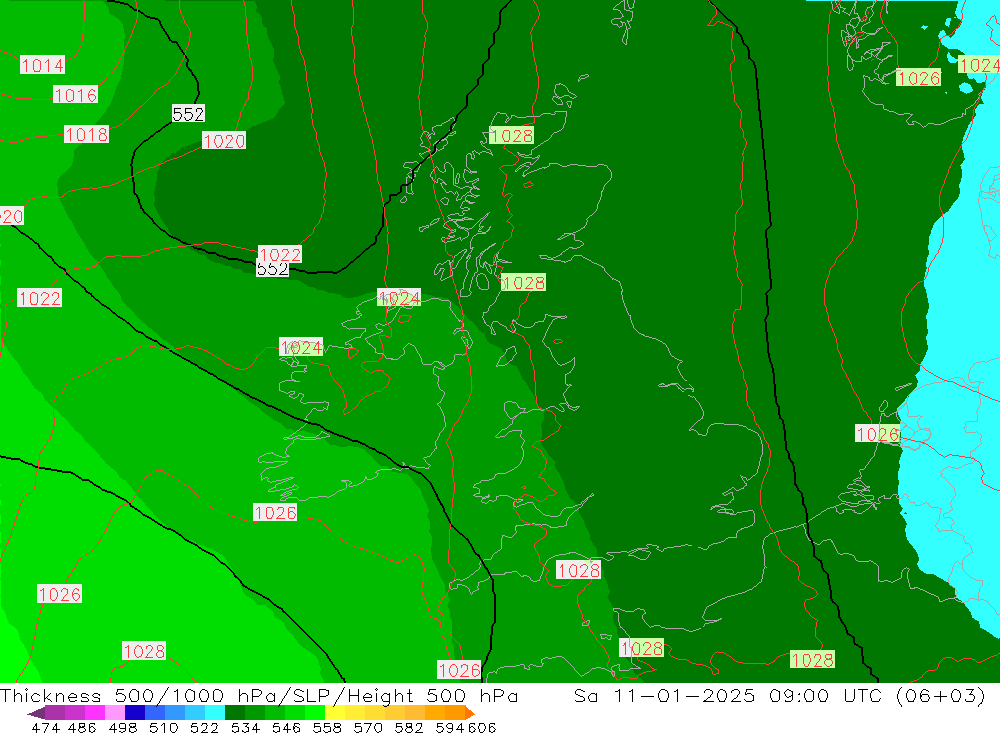Screen dimensions: 1000x733
Task: Click the 558 legend value
Action: click(x=327, y=727)
